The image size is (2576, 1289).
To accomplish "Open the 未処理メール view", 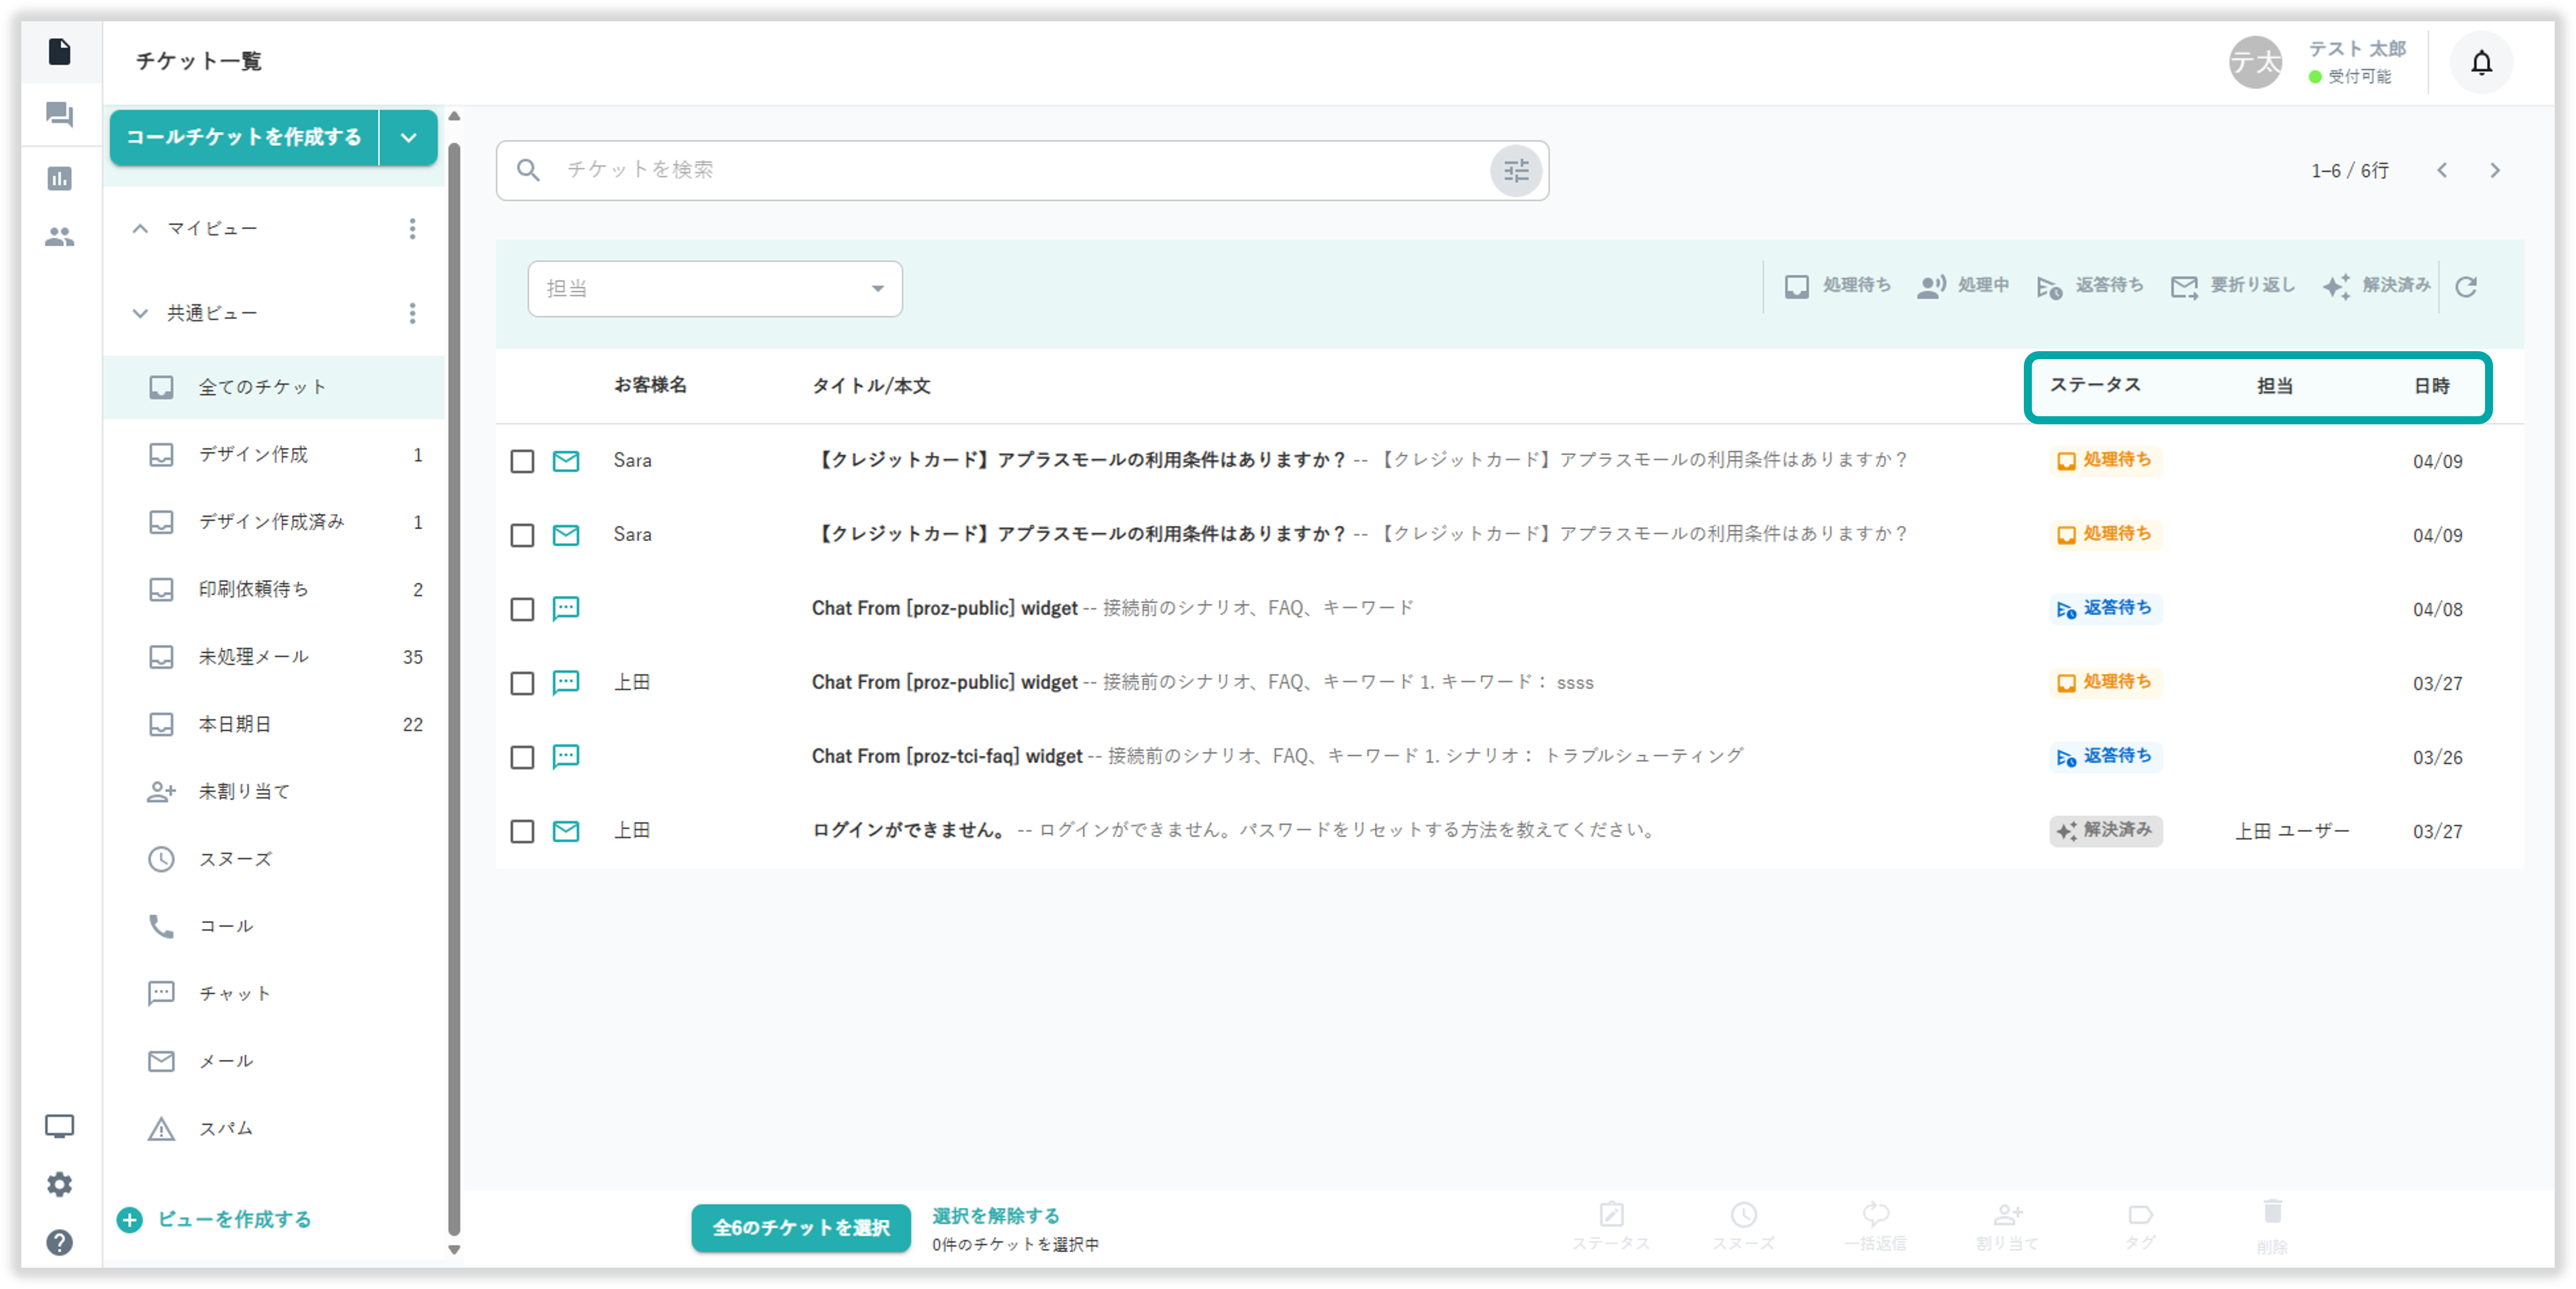I will pos(254,657).
